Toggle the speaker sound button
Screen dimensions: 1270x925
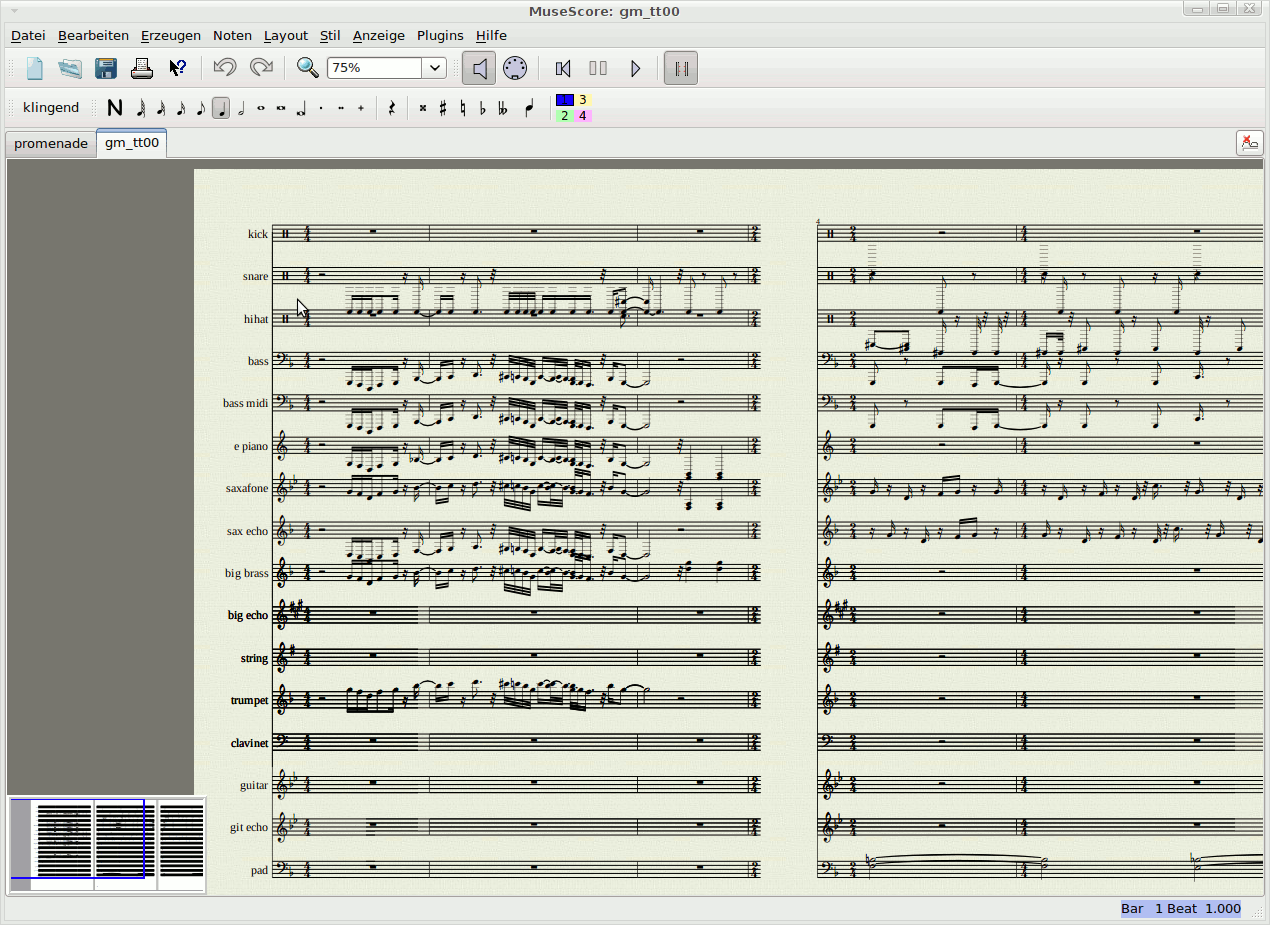[x=480, y=68]
